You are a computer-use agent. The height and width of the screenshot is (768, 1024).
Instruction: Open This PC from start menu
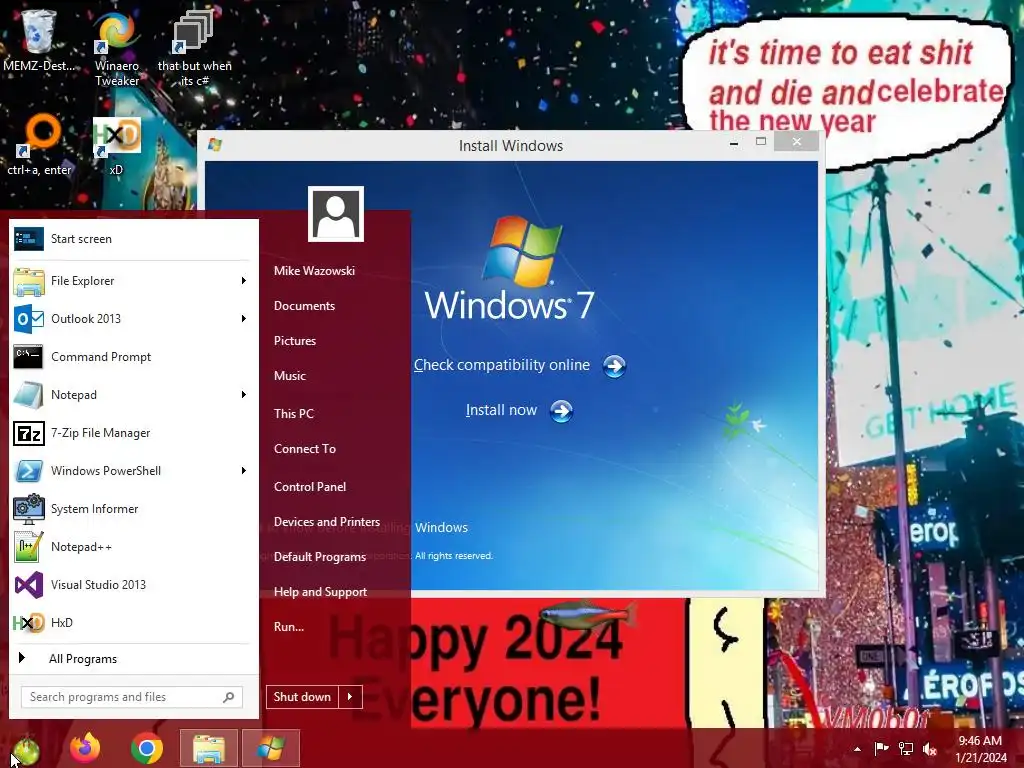[294, 413]
